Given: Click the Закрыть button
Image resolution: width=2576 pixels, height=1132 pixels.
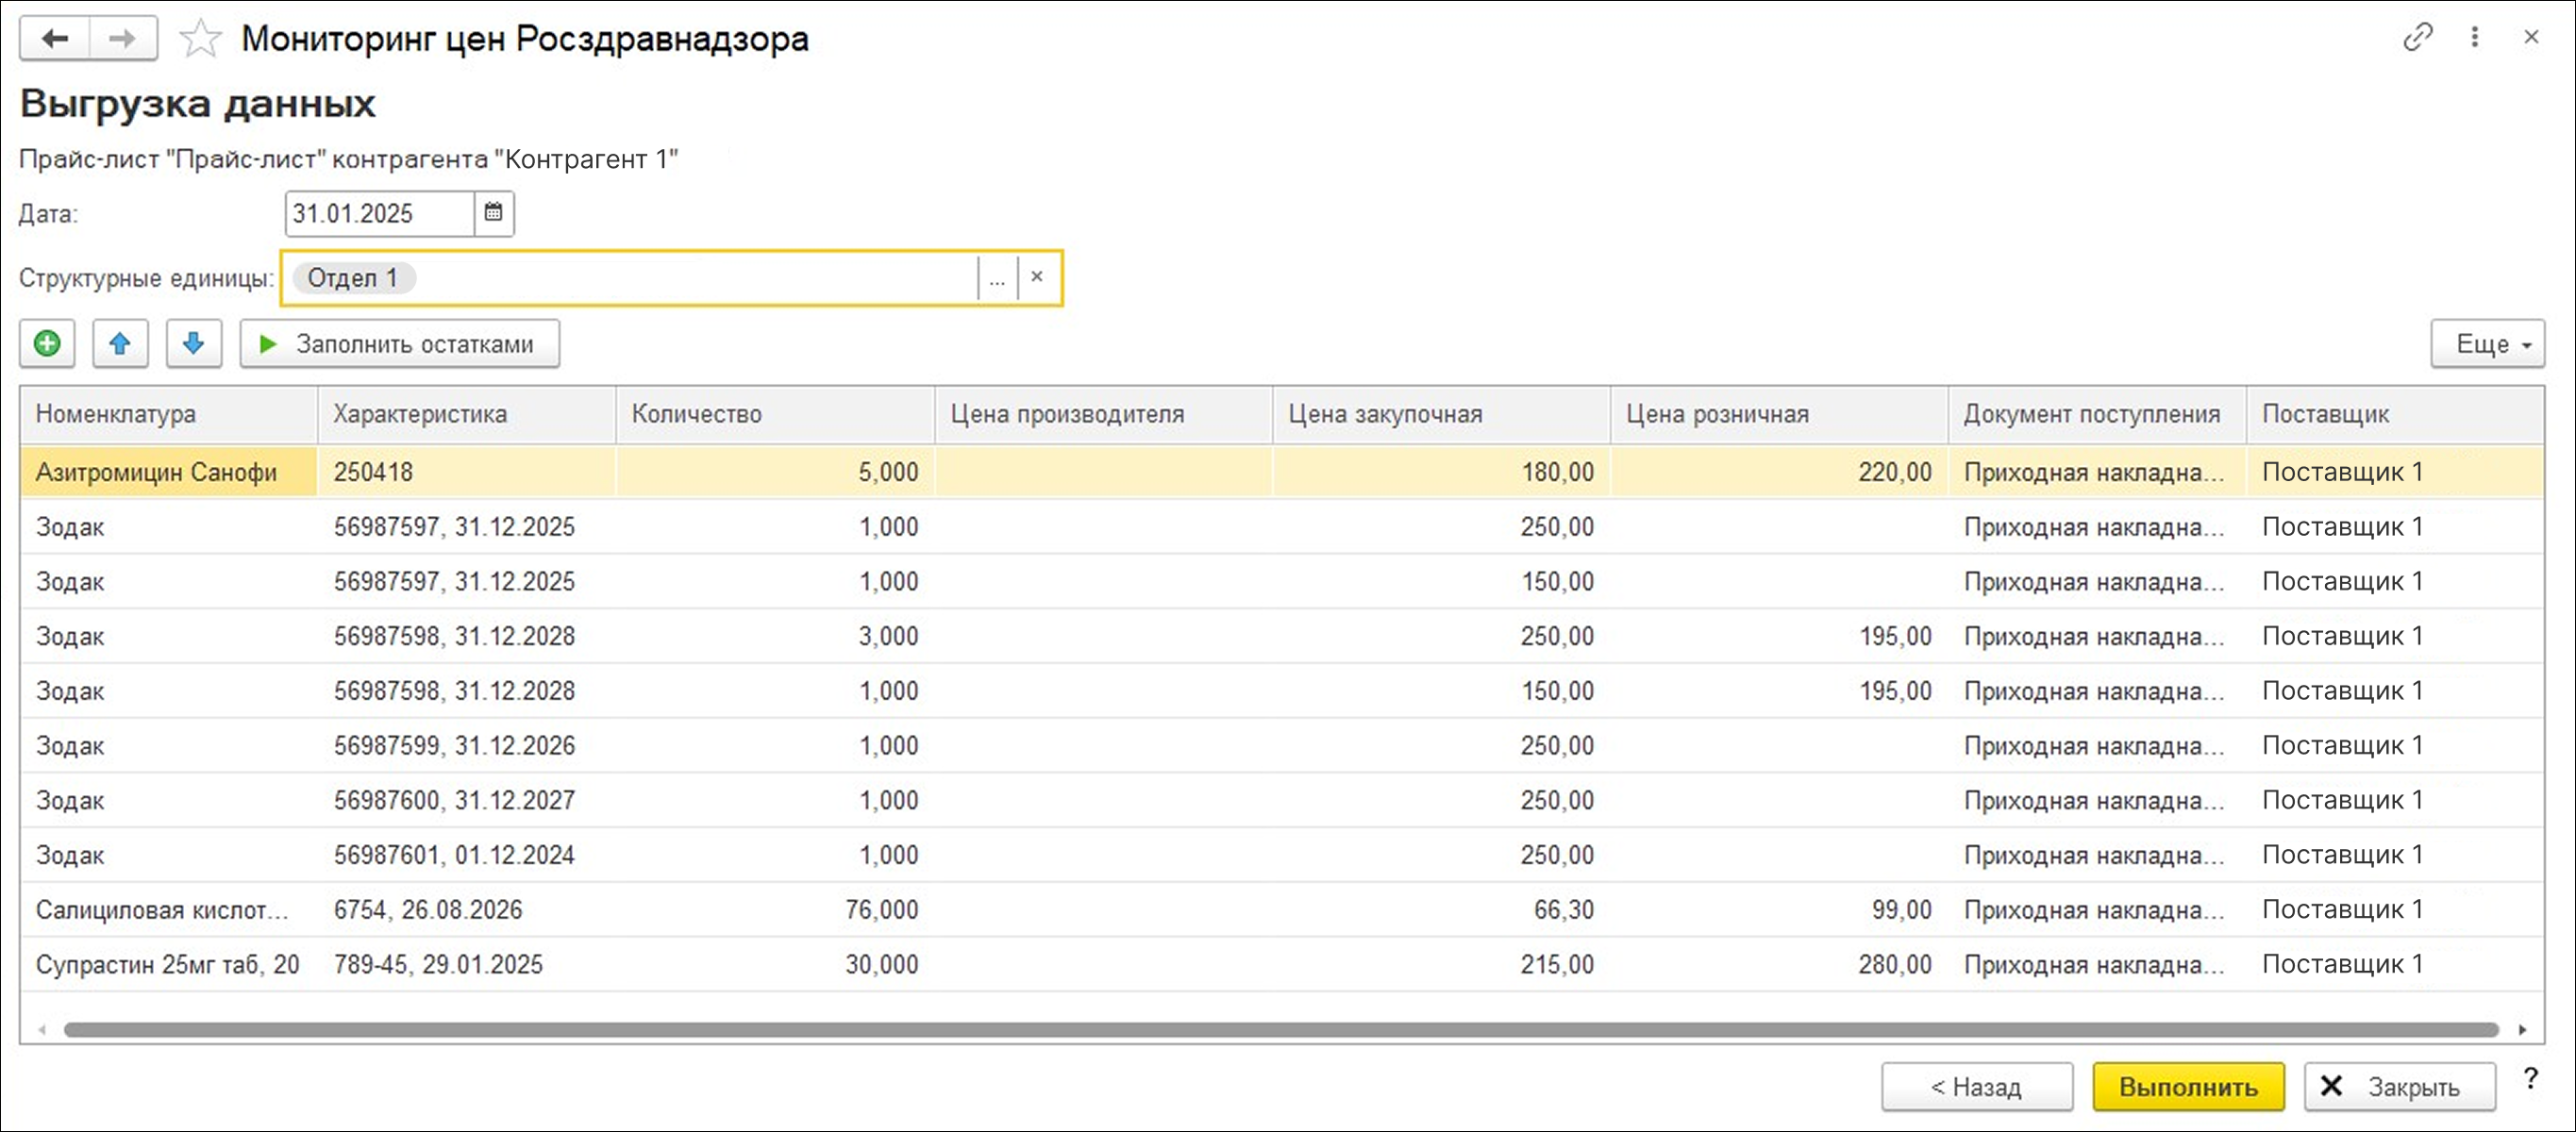Looking at the screenshot, I should [2399, 1086].
